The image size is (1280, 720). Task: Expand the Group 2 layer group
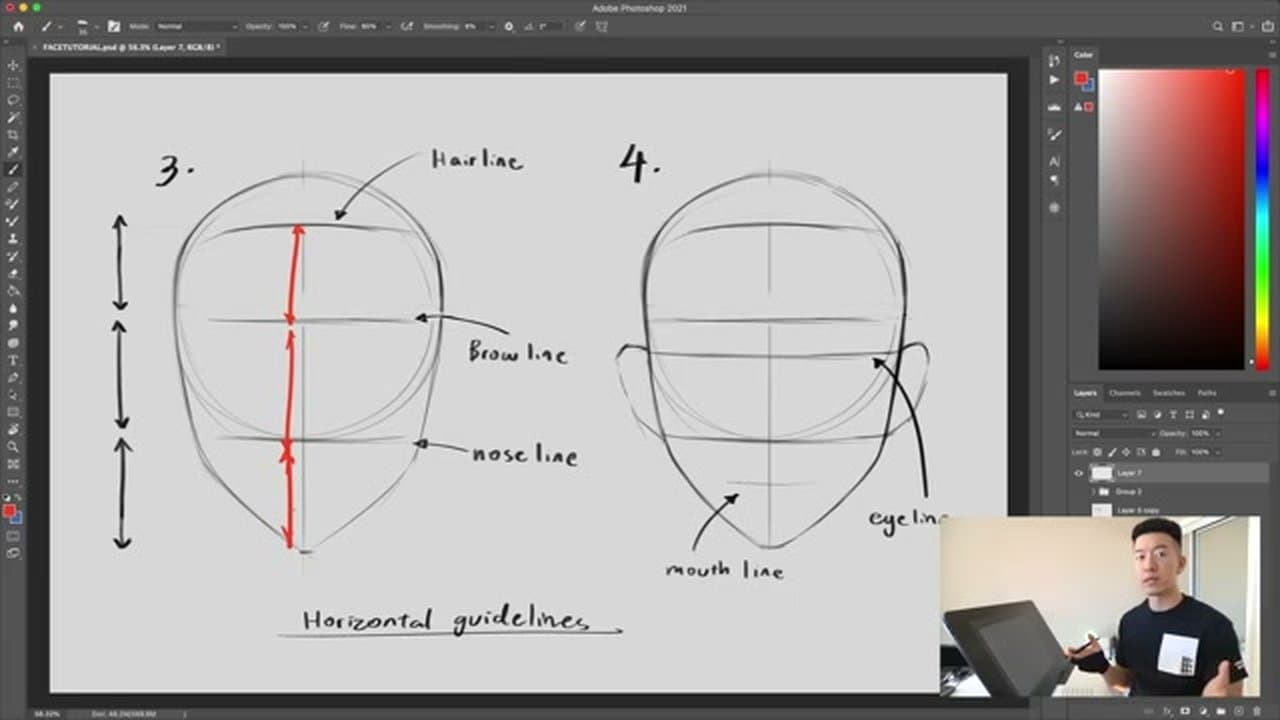click(x=1093, y=492)
